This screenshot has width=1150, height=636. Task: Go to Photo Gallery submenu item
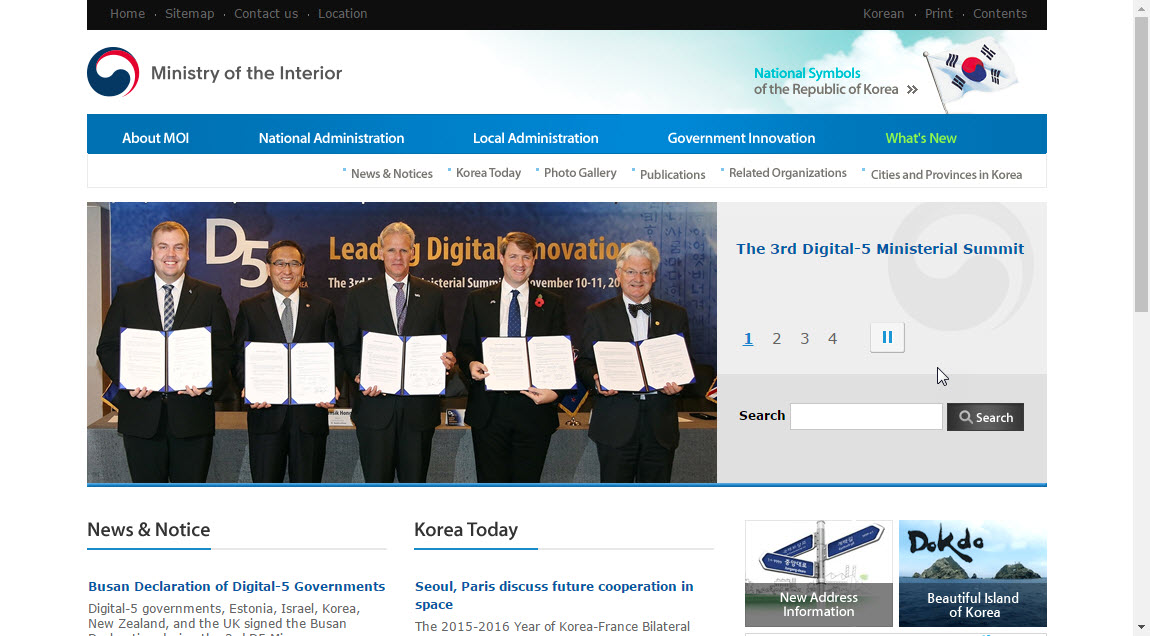[x=580, y=173]
